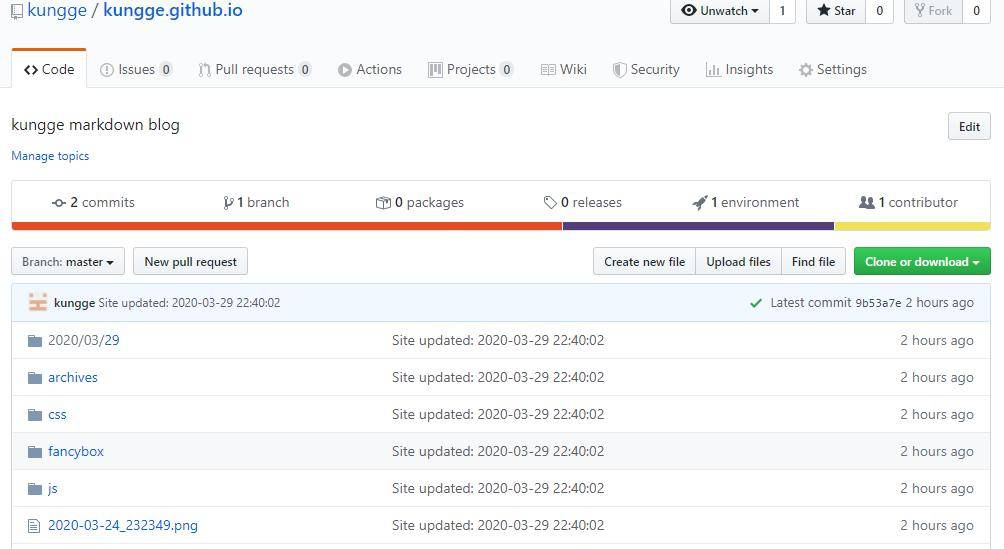Star this repository
Viewport: 1004px width, 549px height.
click(x=836, y=11)
